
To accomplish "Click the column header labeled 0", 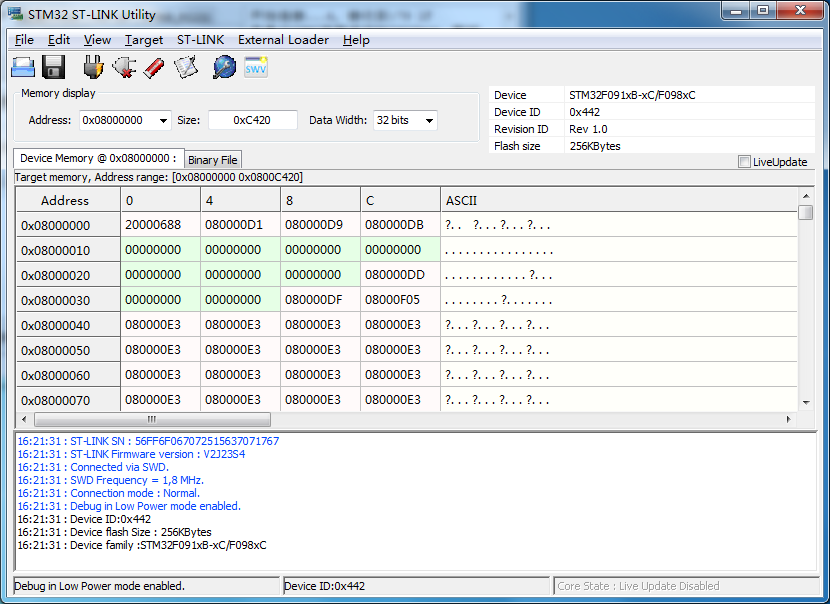I will pyautogui.click(x=160, y=200).
